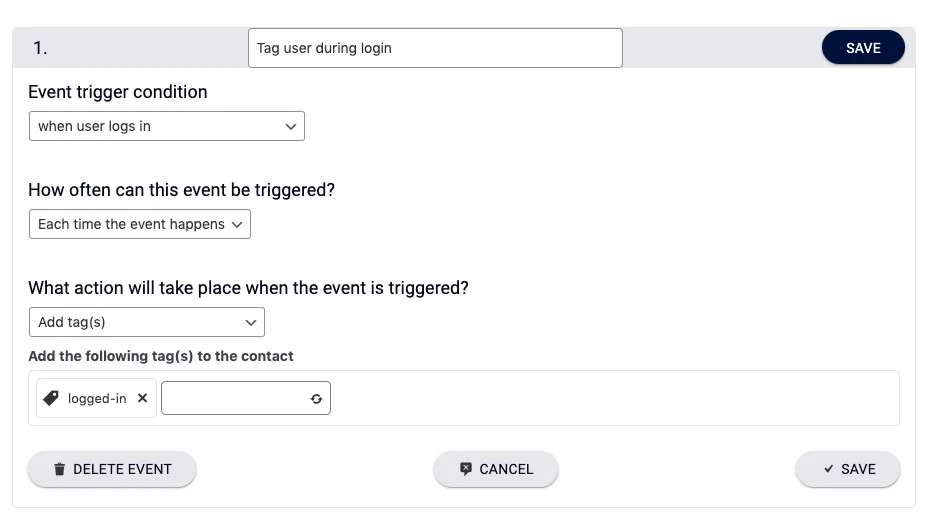The image size is (930, 526).
Task: Open the Add tag(s) action dropdown
Action: click(x=146, y=322)
